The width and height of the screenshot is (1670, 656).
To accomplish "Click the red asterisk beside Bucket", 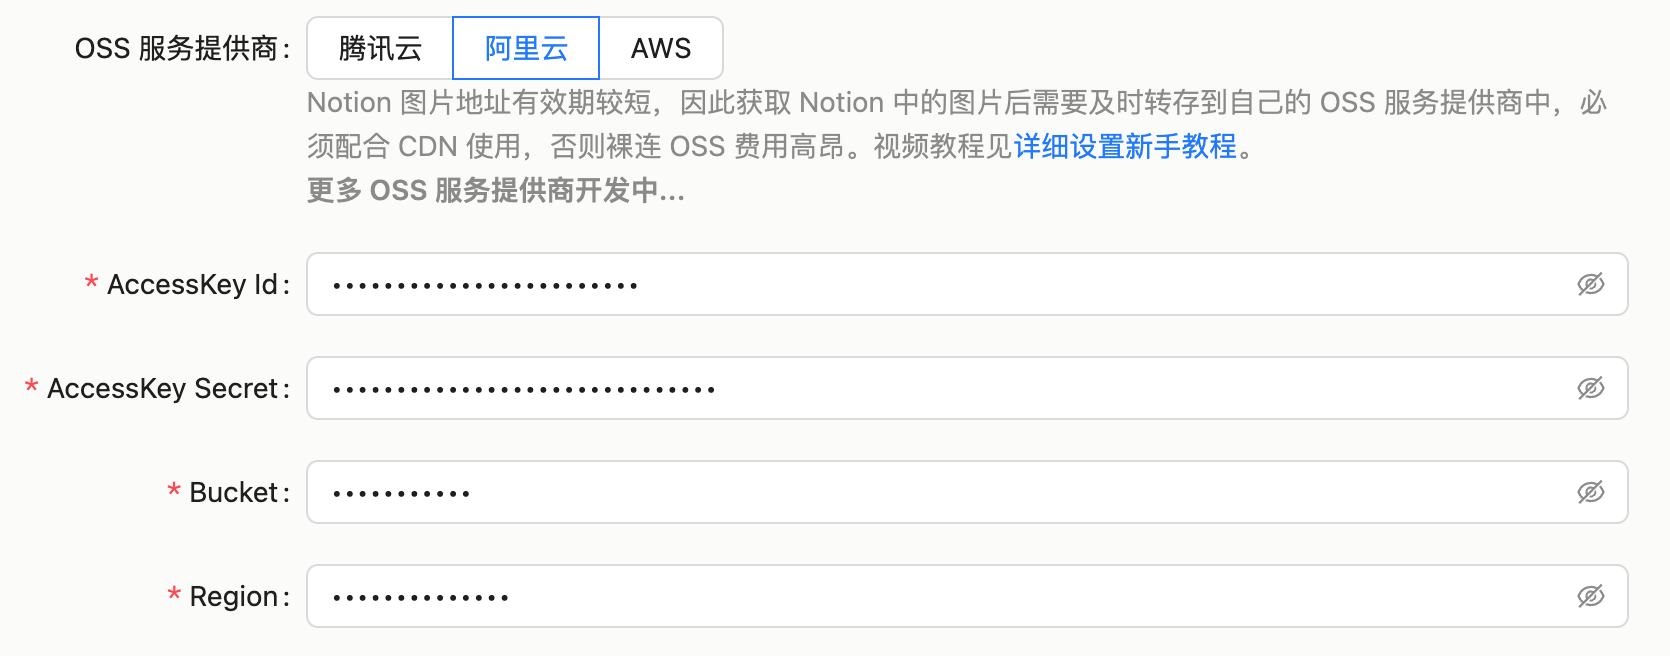I will [x=174, y=491].
